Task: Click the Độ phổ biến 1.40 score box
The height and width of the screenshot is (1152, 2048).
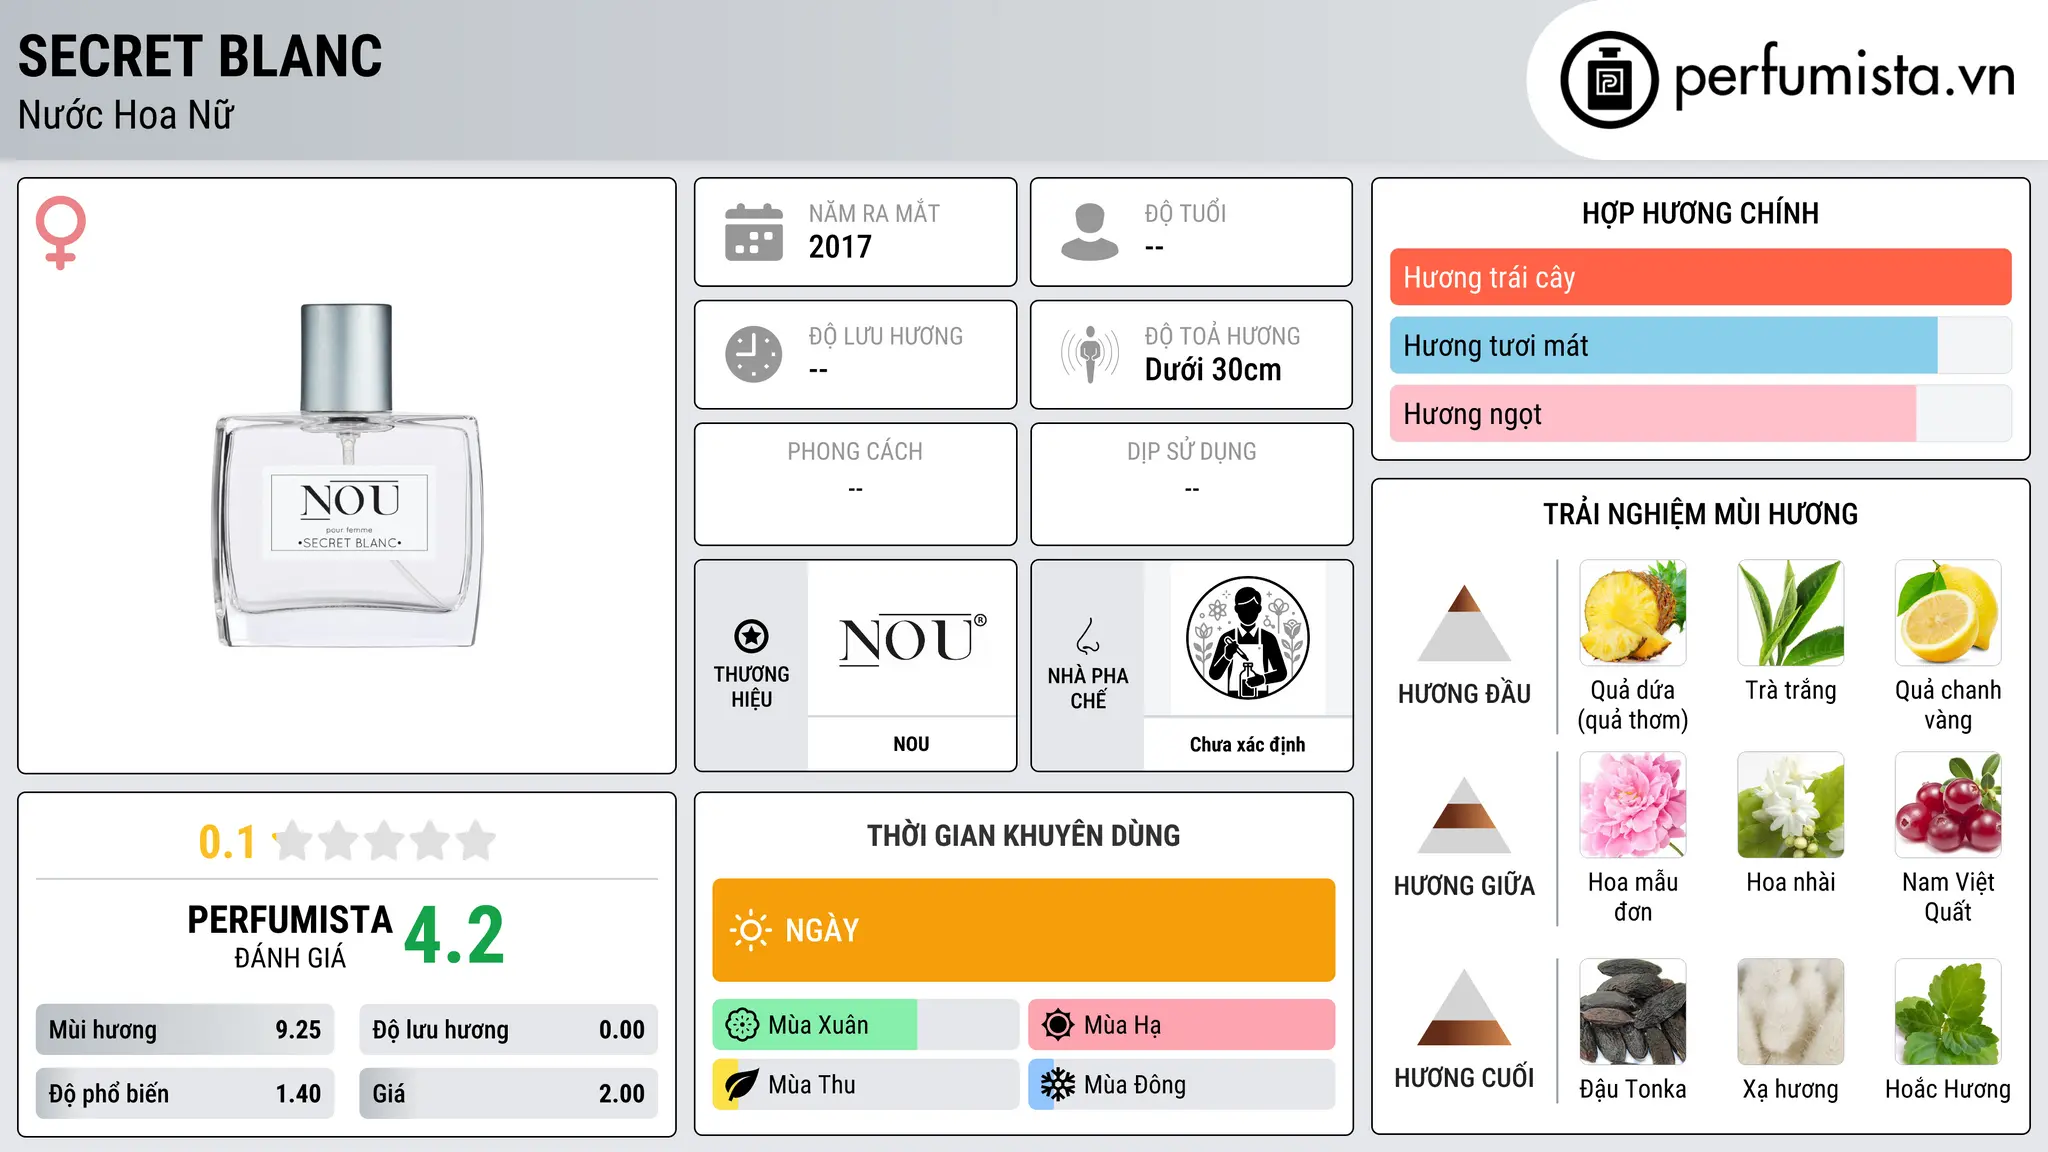Action: coord(185,1093)
